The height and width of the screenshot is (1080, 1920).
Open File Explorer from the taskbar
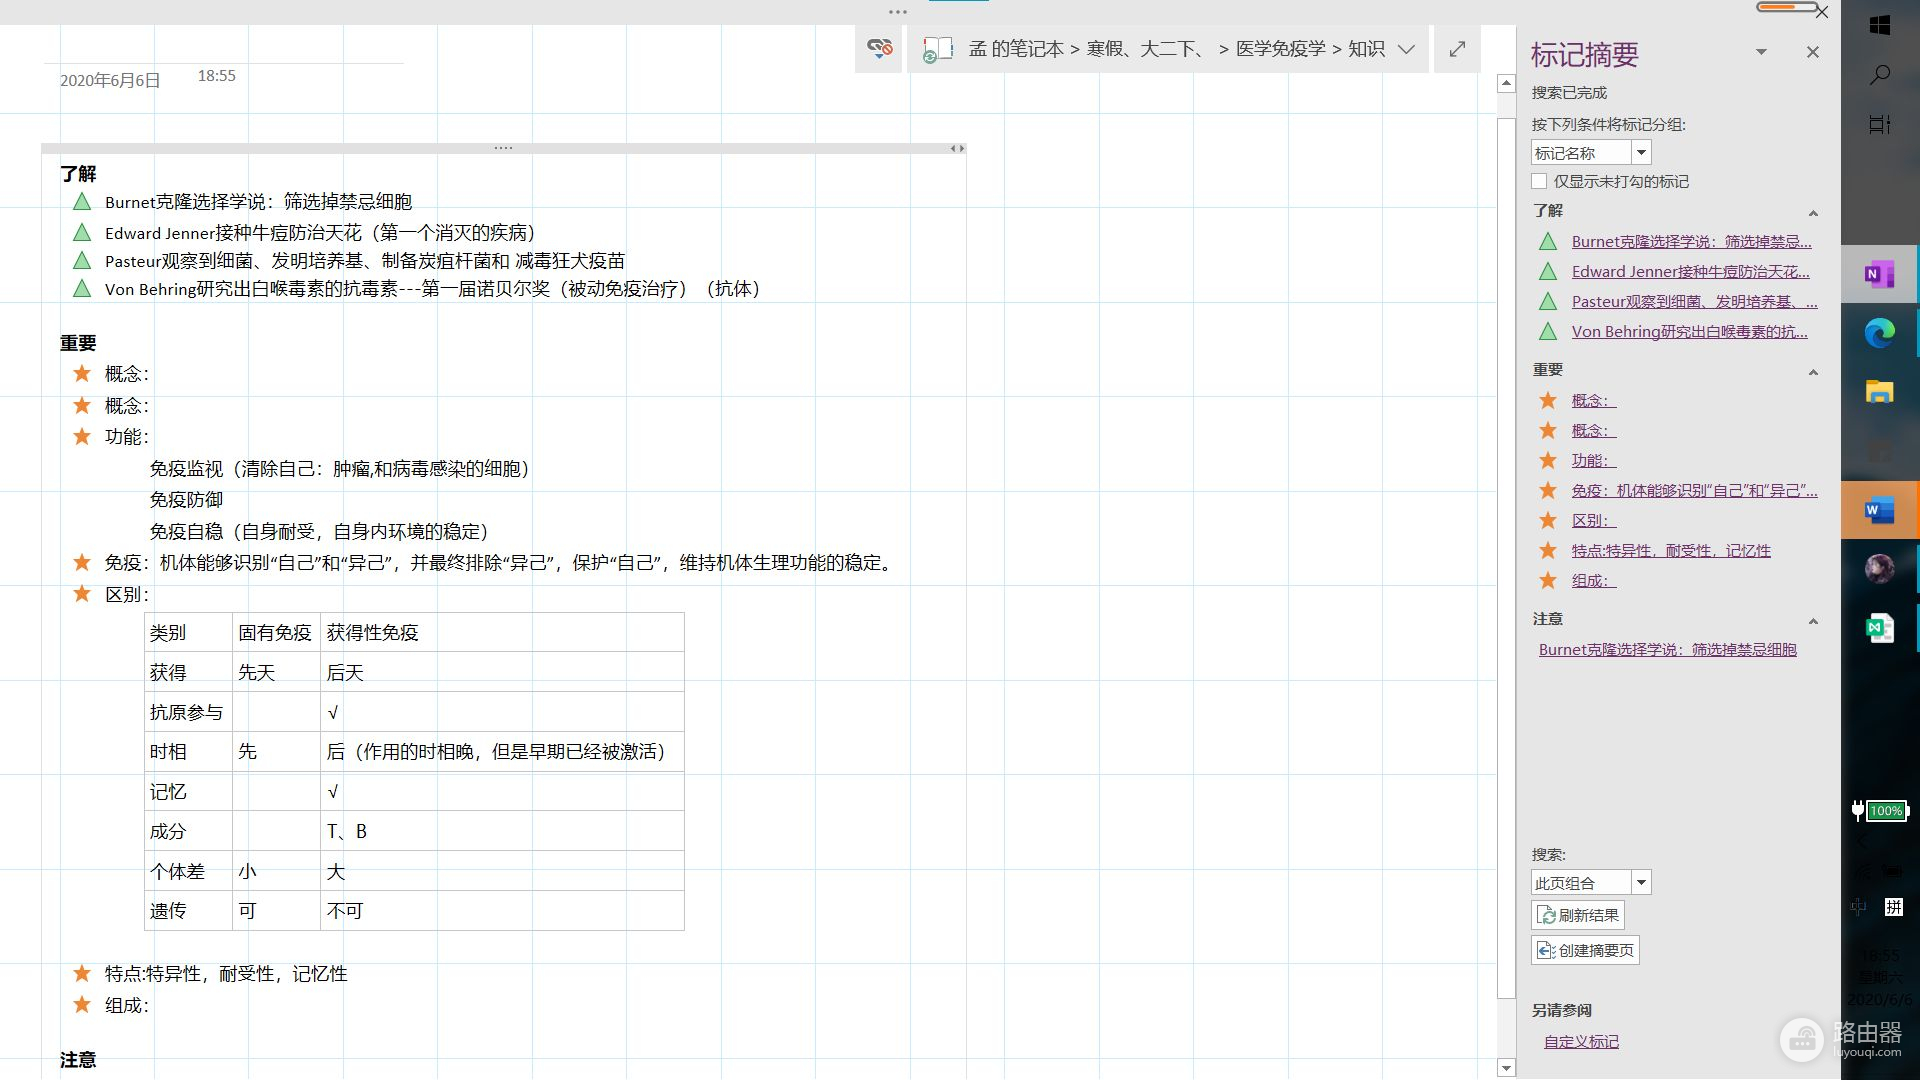(x=1879, y=392)
